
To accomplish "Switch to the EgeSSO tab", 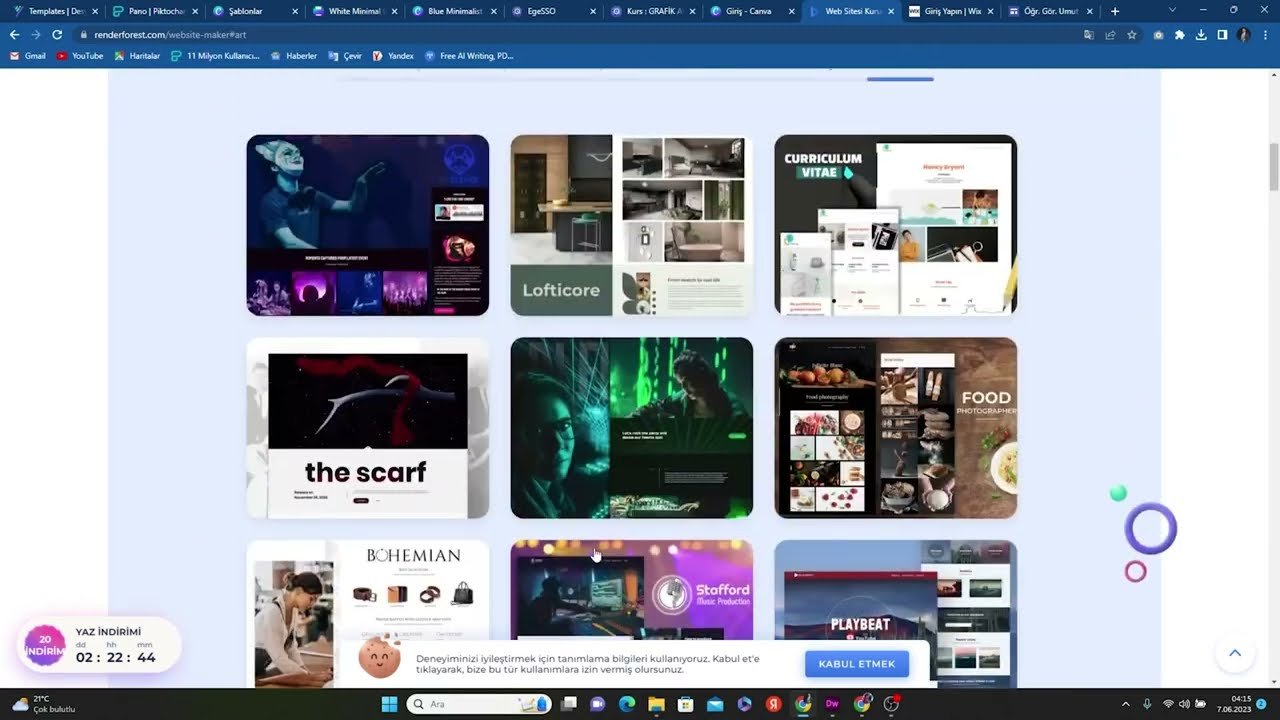I will coord(547,11).
